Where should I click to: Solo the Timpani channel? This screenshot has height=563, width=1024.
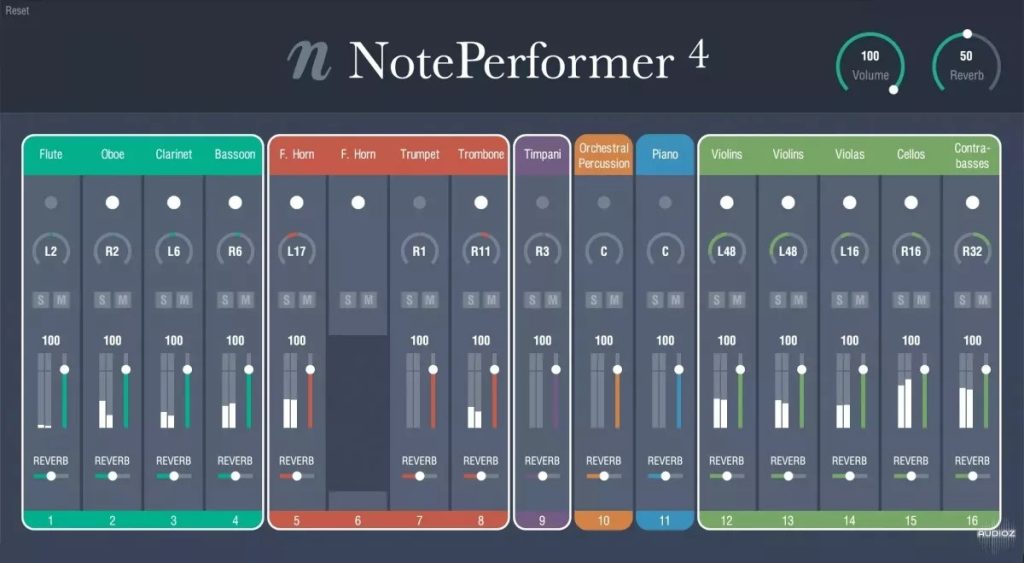pos(533,300)
